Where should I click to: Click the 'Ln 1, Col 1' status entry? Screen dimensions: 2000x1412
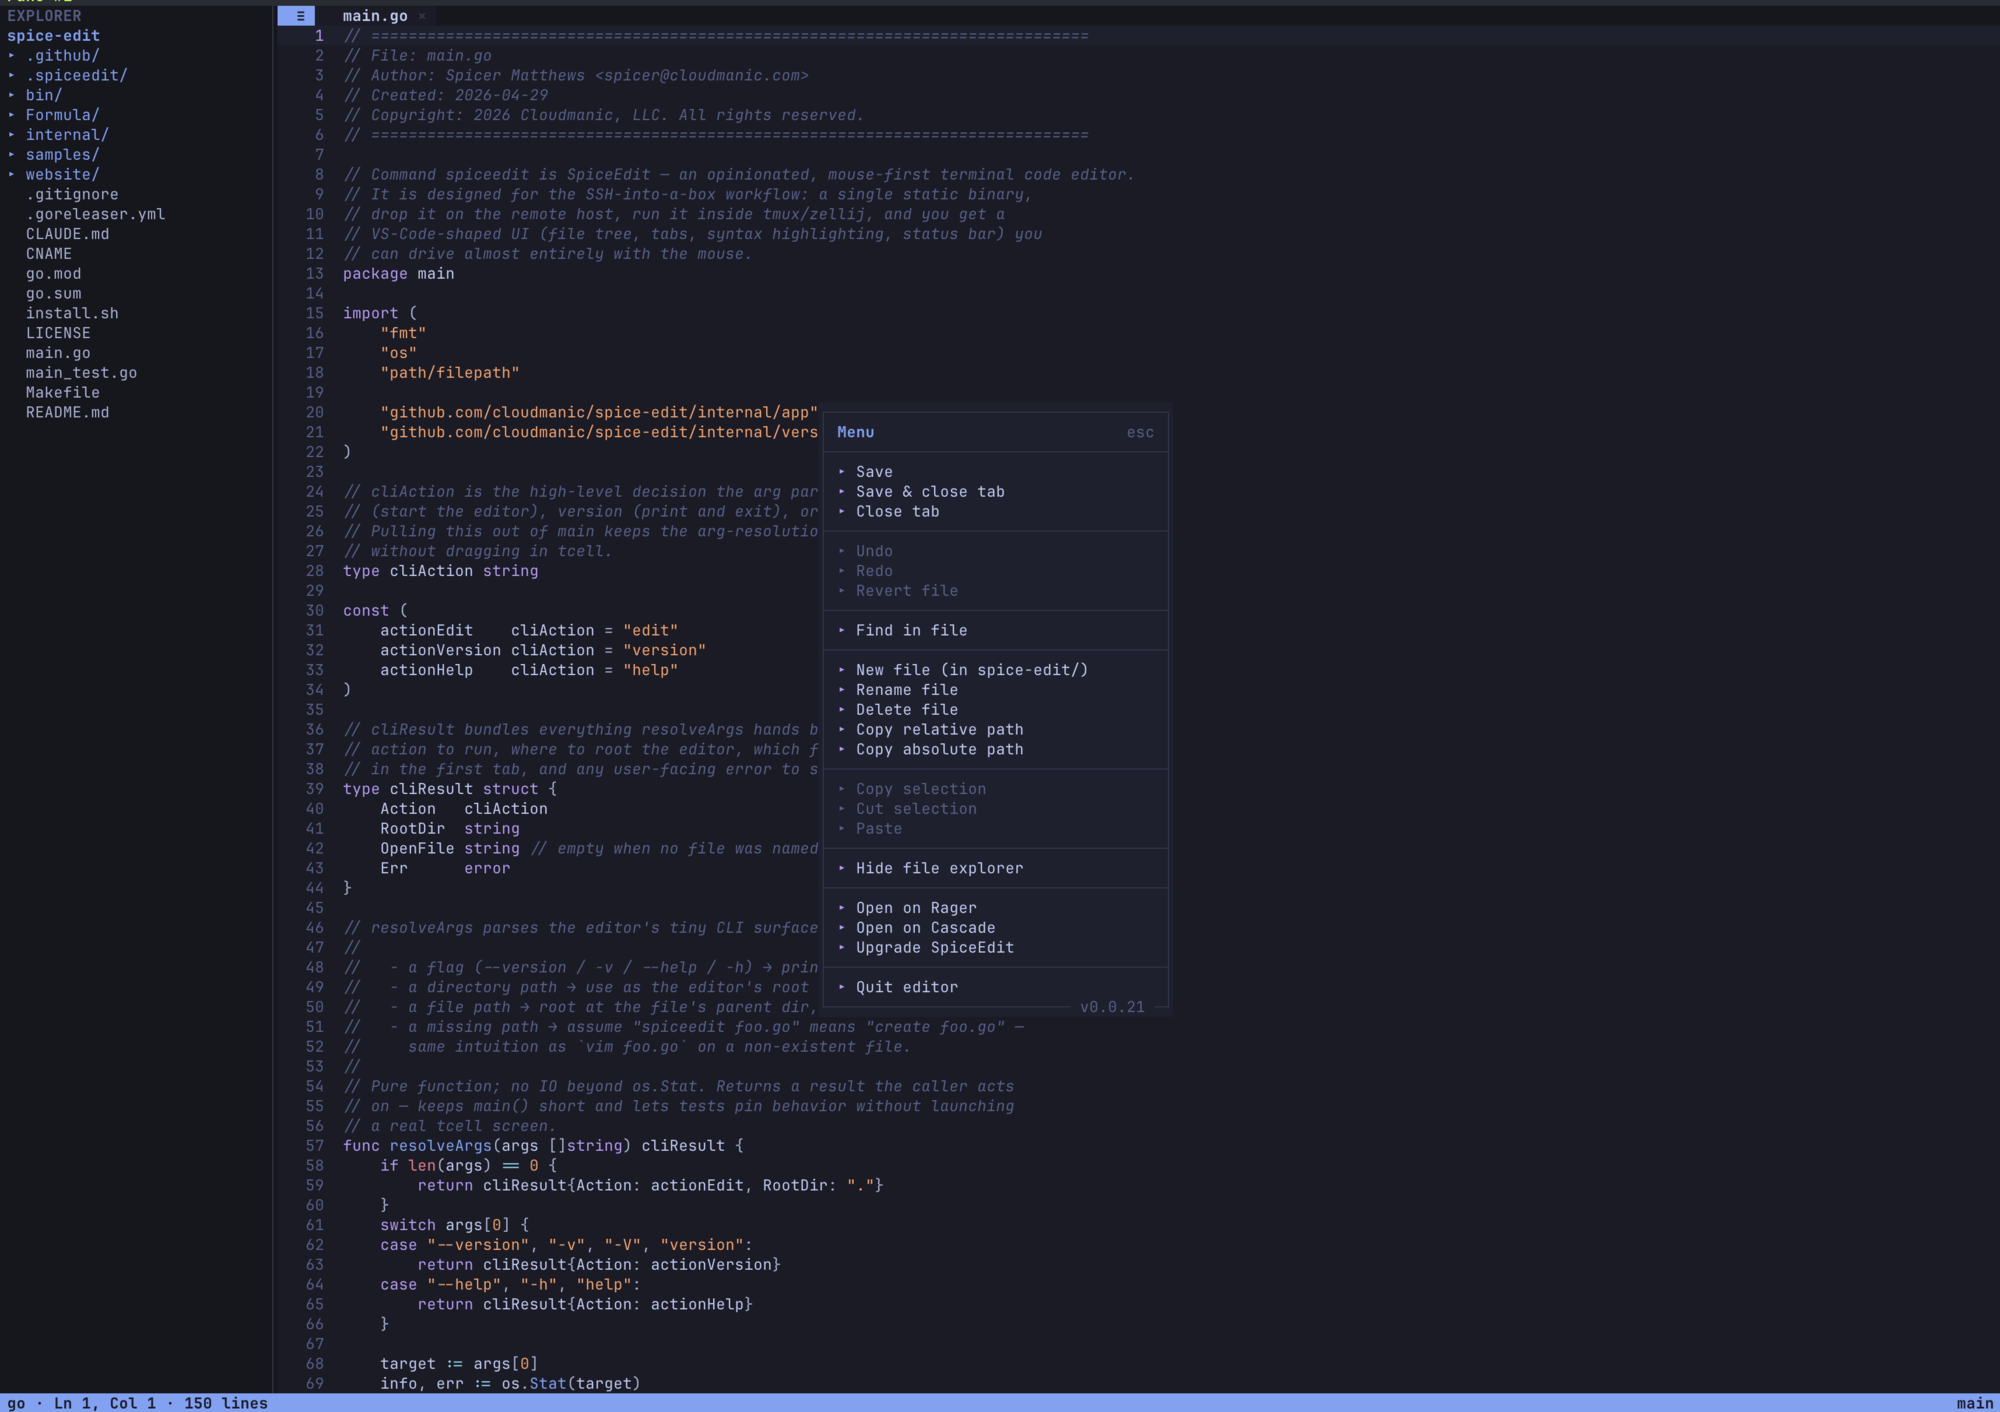pyautogui.click(x=105, y=1403)
